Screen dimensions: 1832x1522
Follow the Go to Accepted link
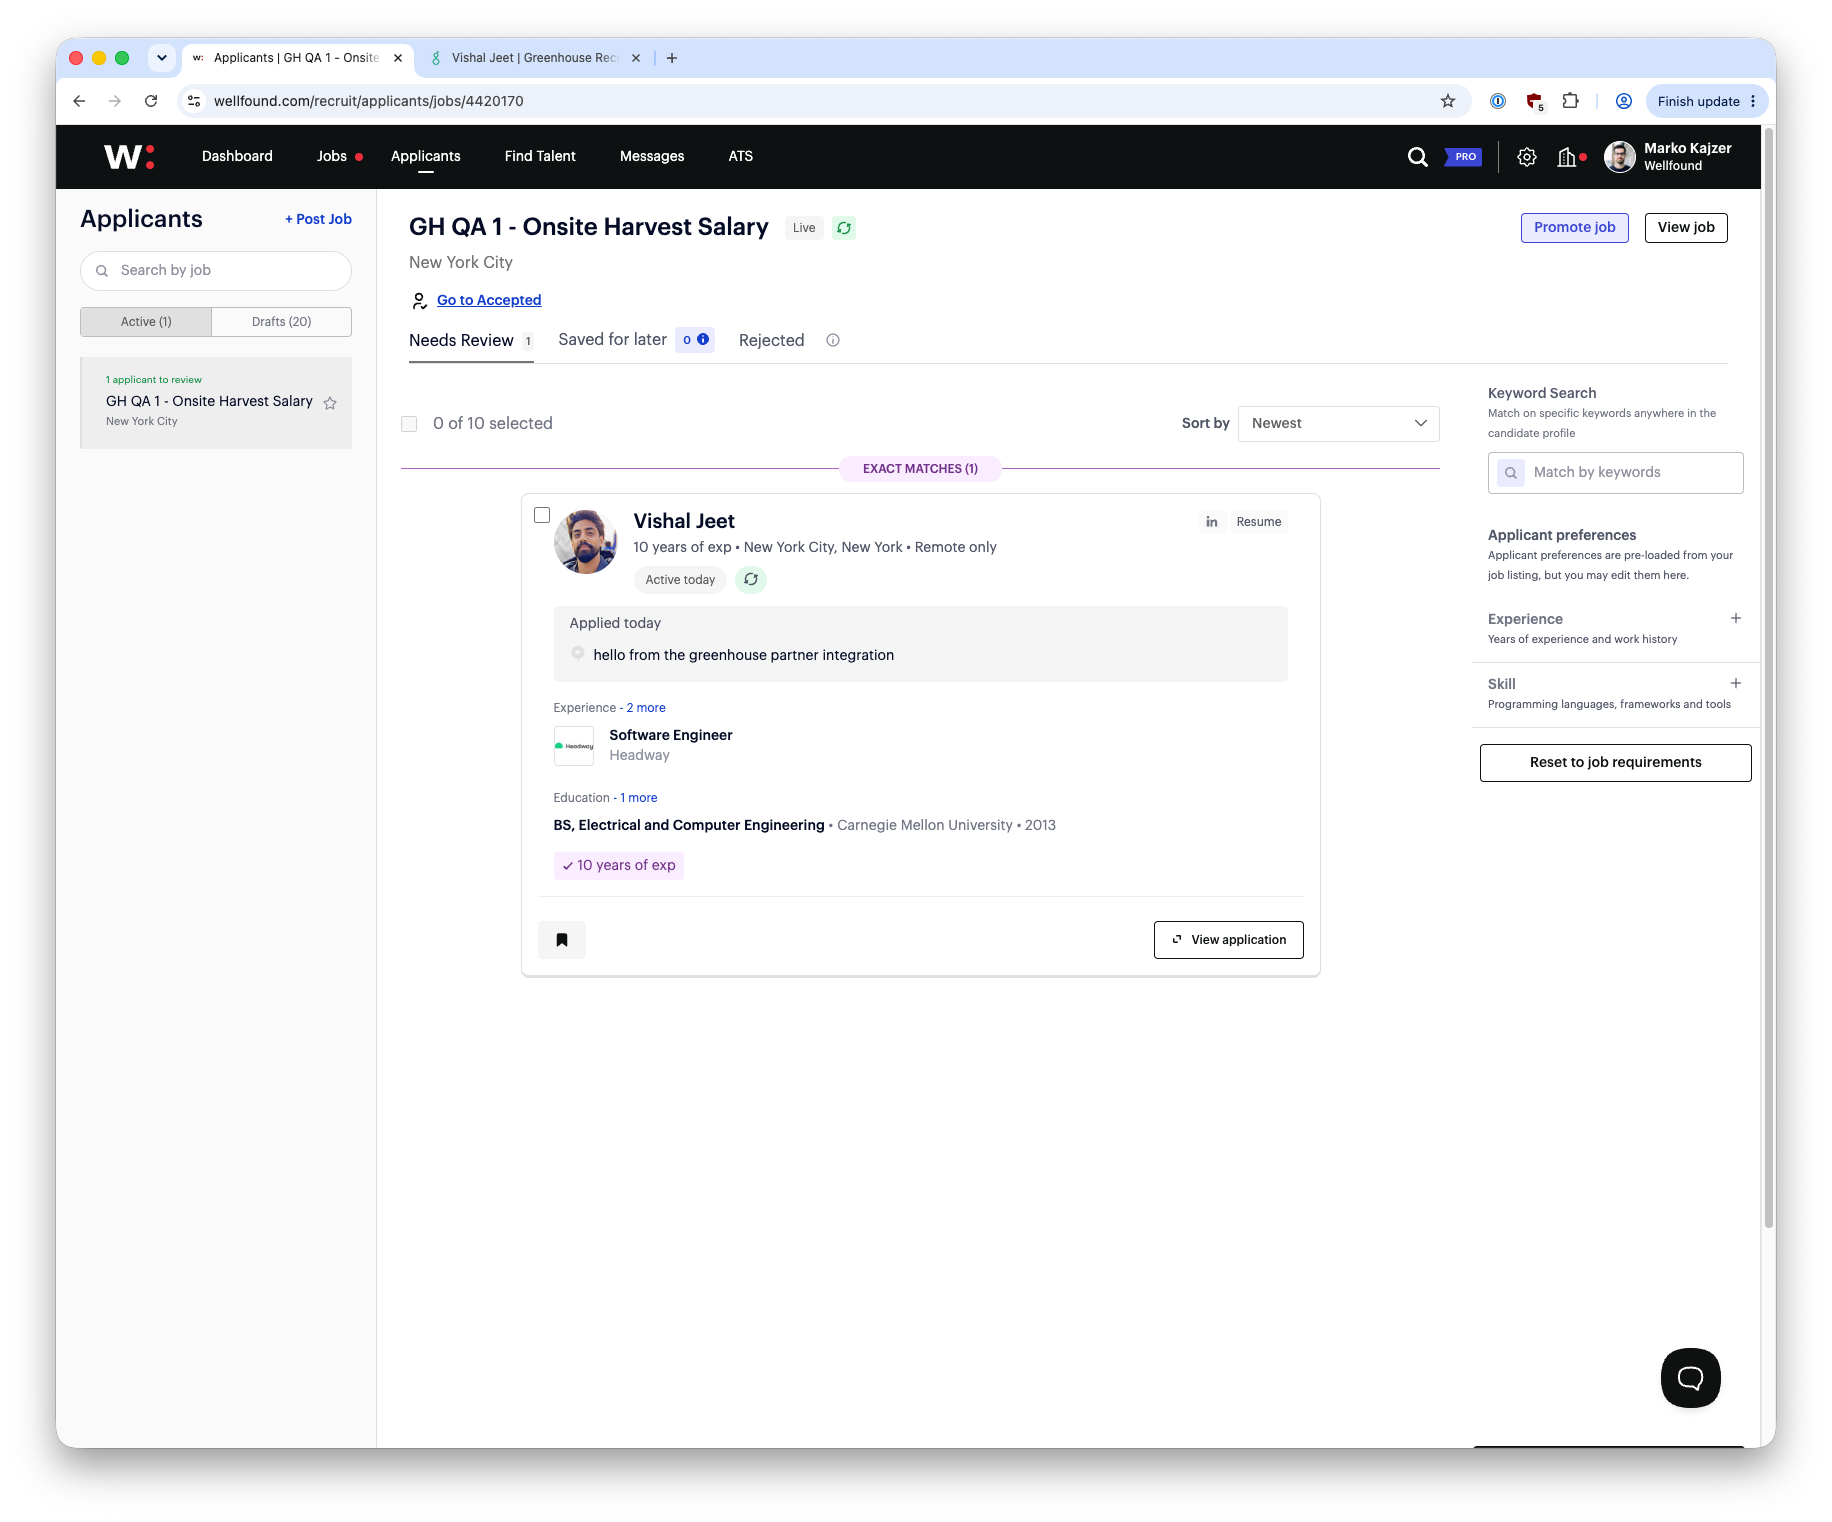click(x=489, y=300)
